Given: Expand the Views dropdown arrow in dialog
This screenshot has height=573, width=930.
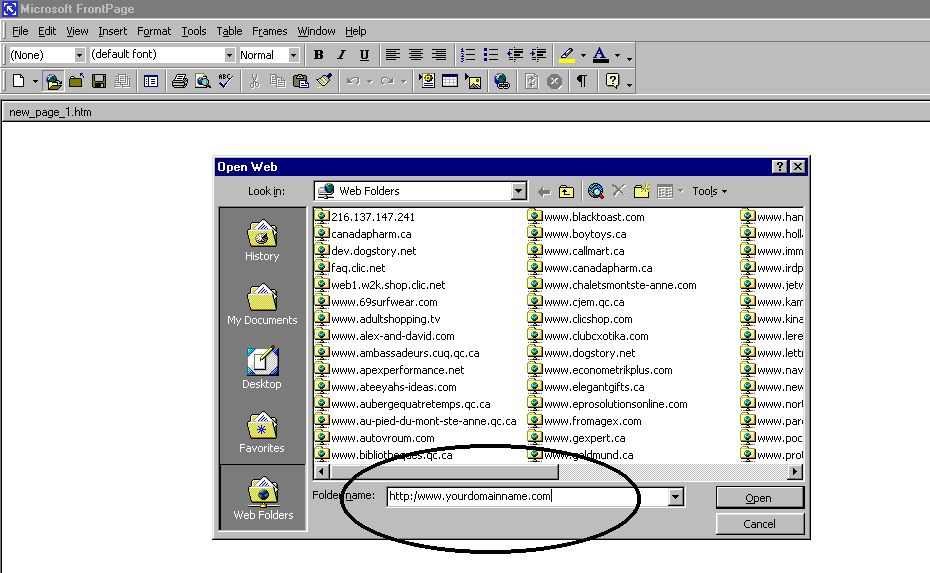Looking at the screenshot, I should (x=681, y=191).
